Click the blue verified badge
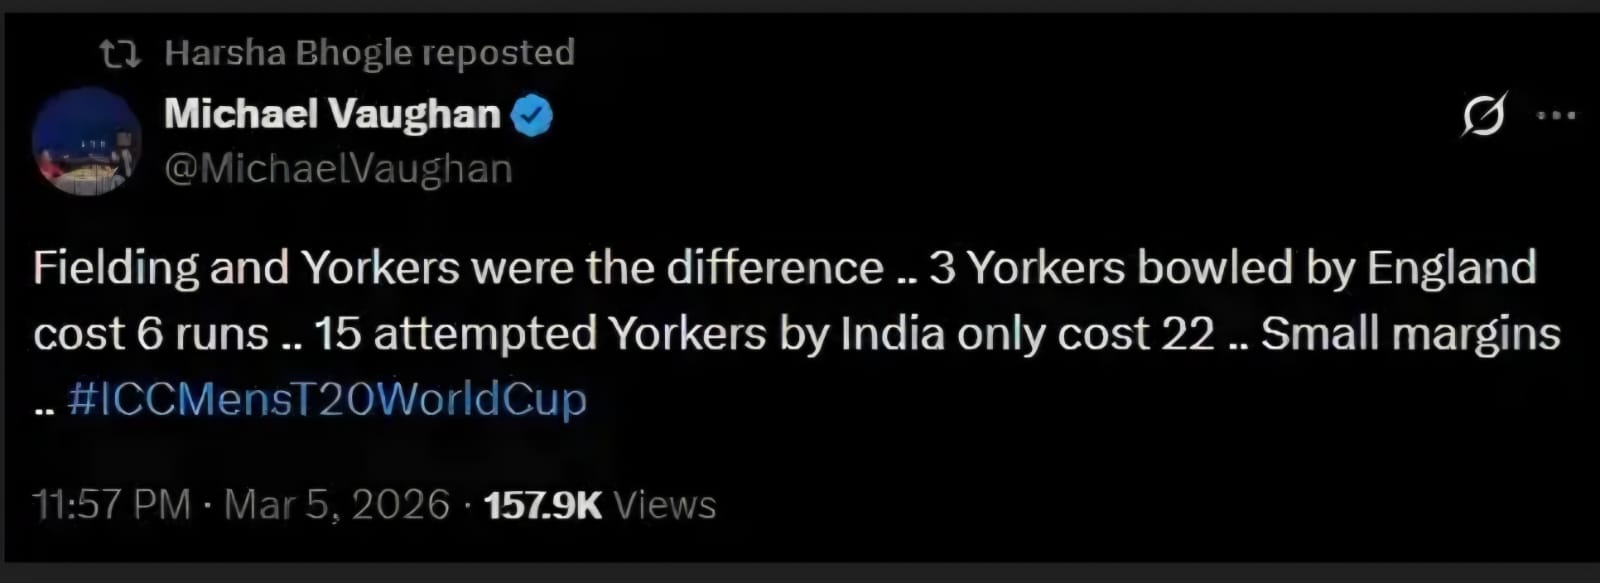This screenshot has height=583, width=1600. click(532, 115)
